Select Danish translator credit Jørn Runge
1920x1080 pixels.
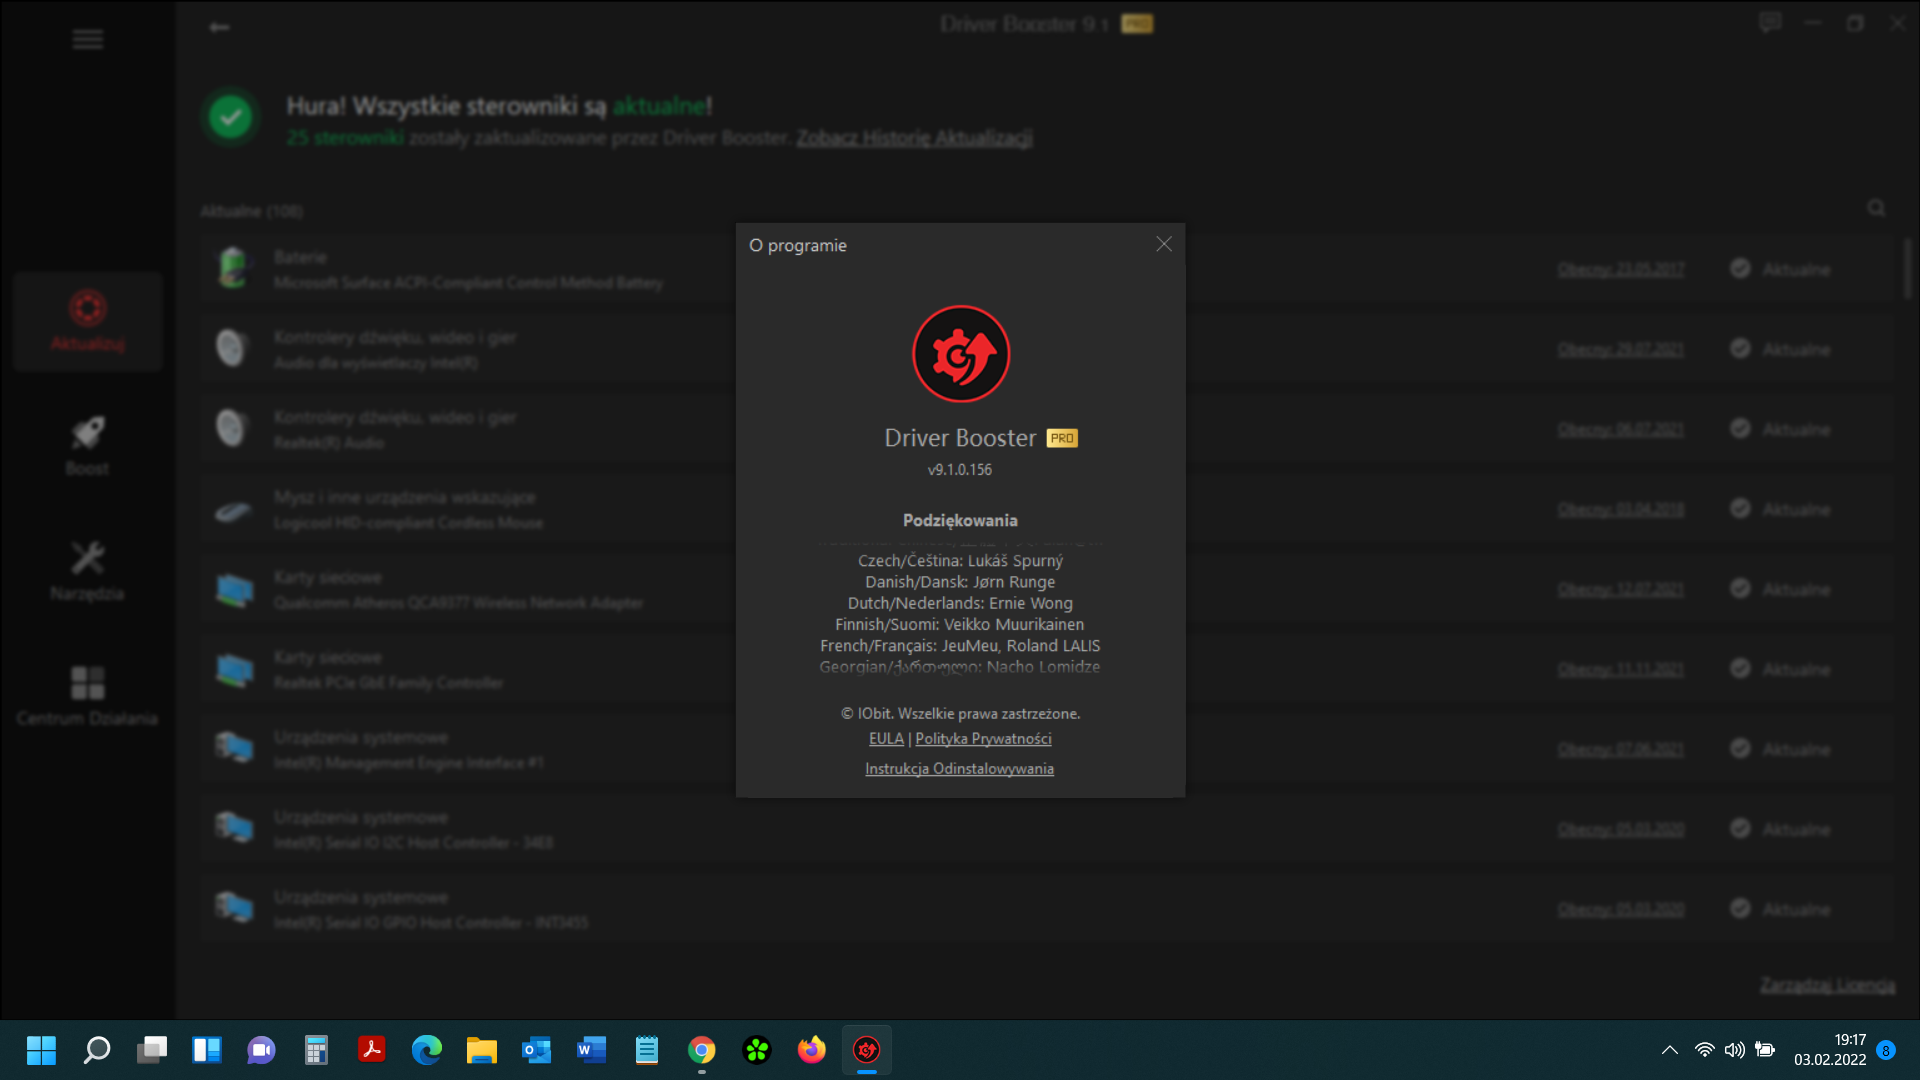click(x=960, y=582)
